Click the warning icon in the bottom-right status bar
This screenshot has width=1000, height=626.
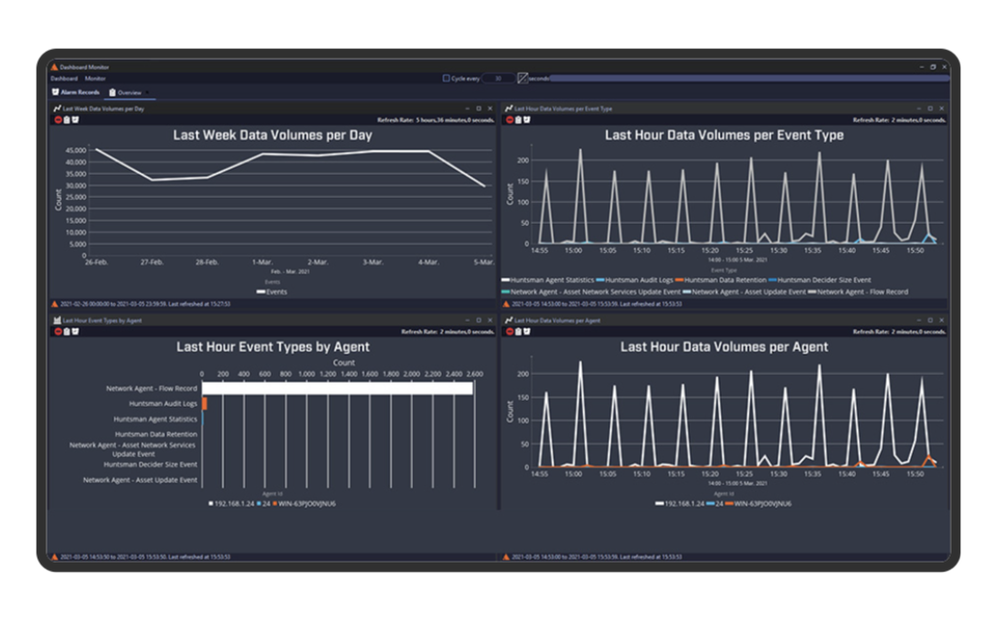[x=506, y=557]
